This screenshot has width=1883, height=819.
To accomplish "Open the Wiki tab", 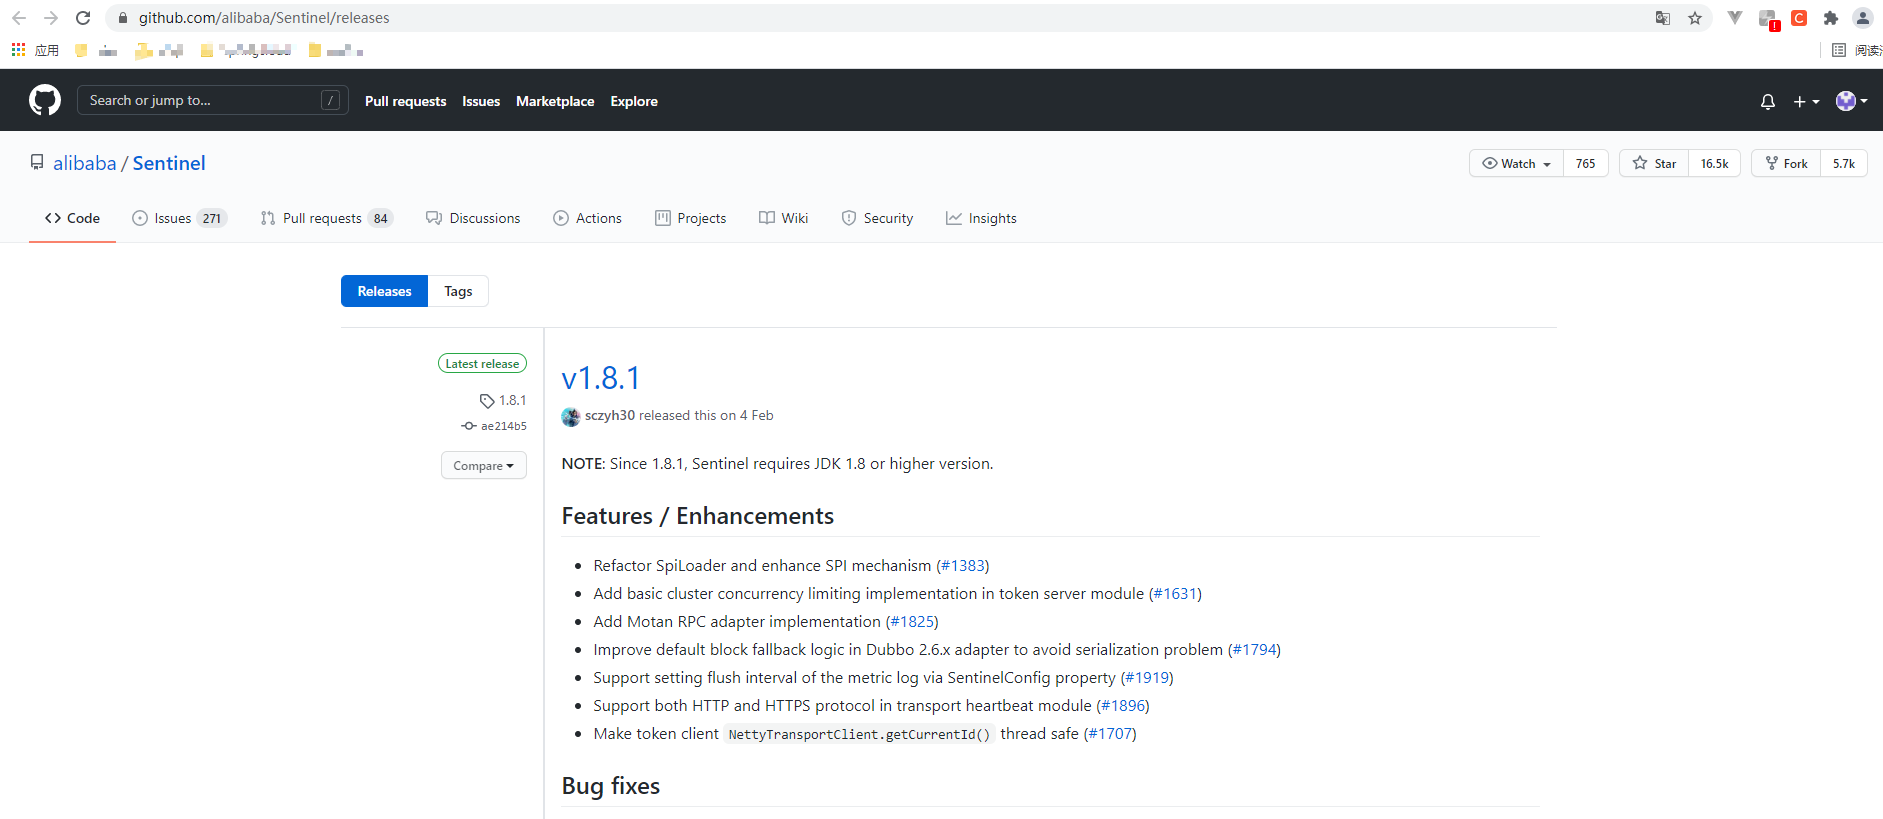I will [783, 218].
